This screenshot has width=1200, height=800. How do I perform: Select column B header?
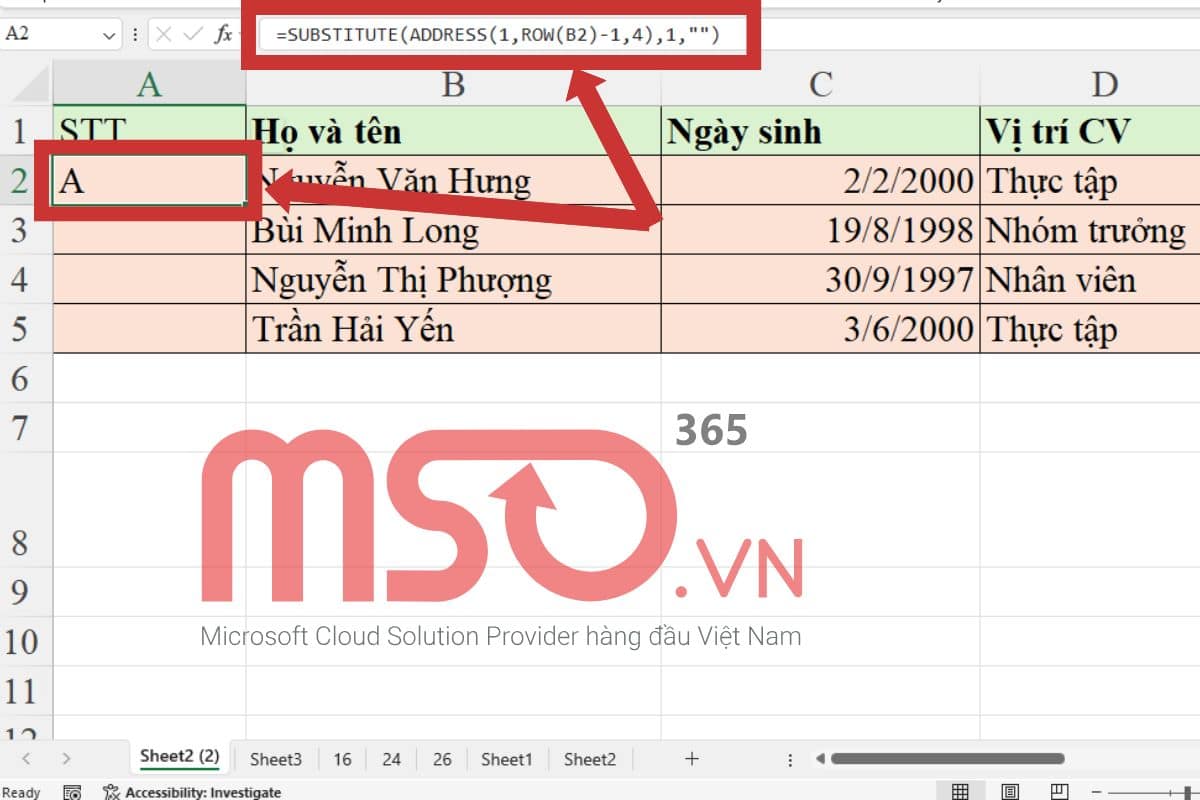453,84
